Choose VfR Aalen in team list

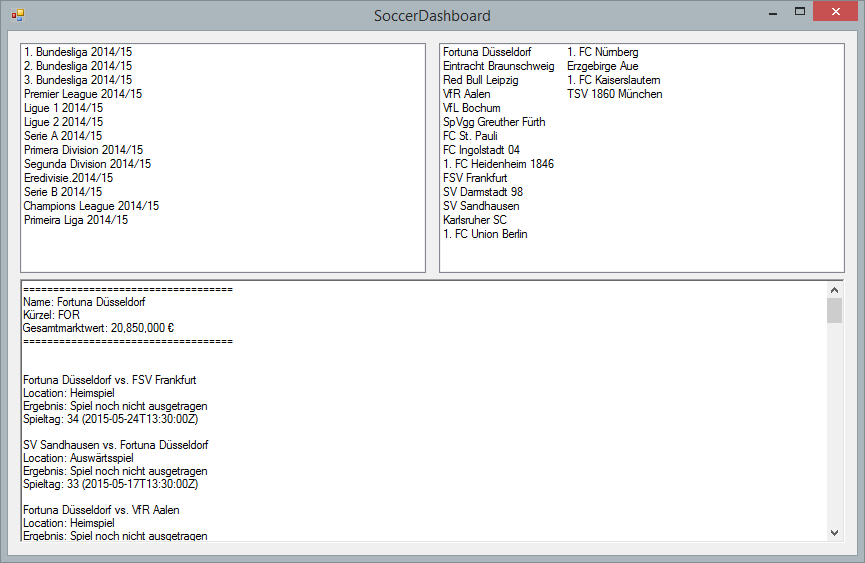coord(467,94)
